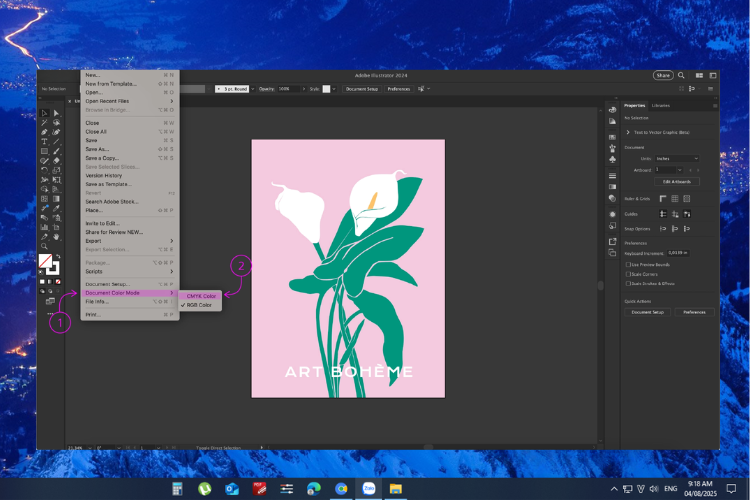The height and width of the screenshot is (500, 750).
Task: Open the Edit Toolbar three dots
Action: pos(50,314)
